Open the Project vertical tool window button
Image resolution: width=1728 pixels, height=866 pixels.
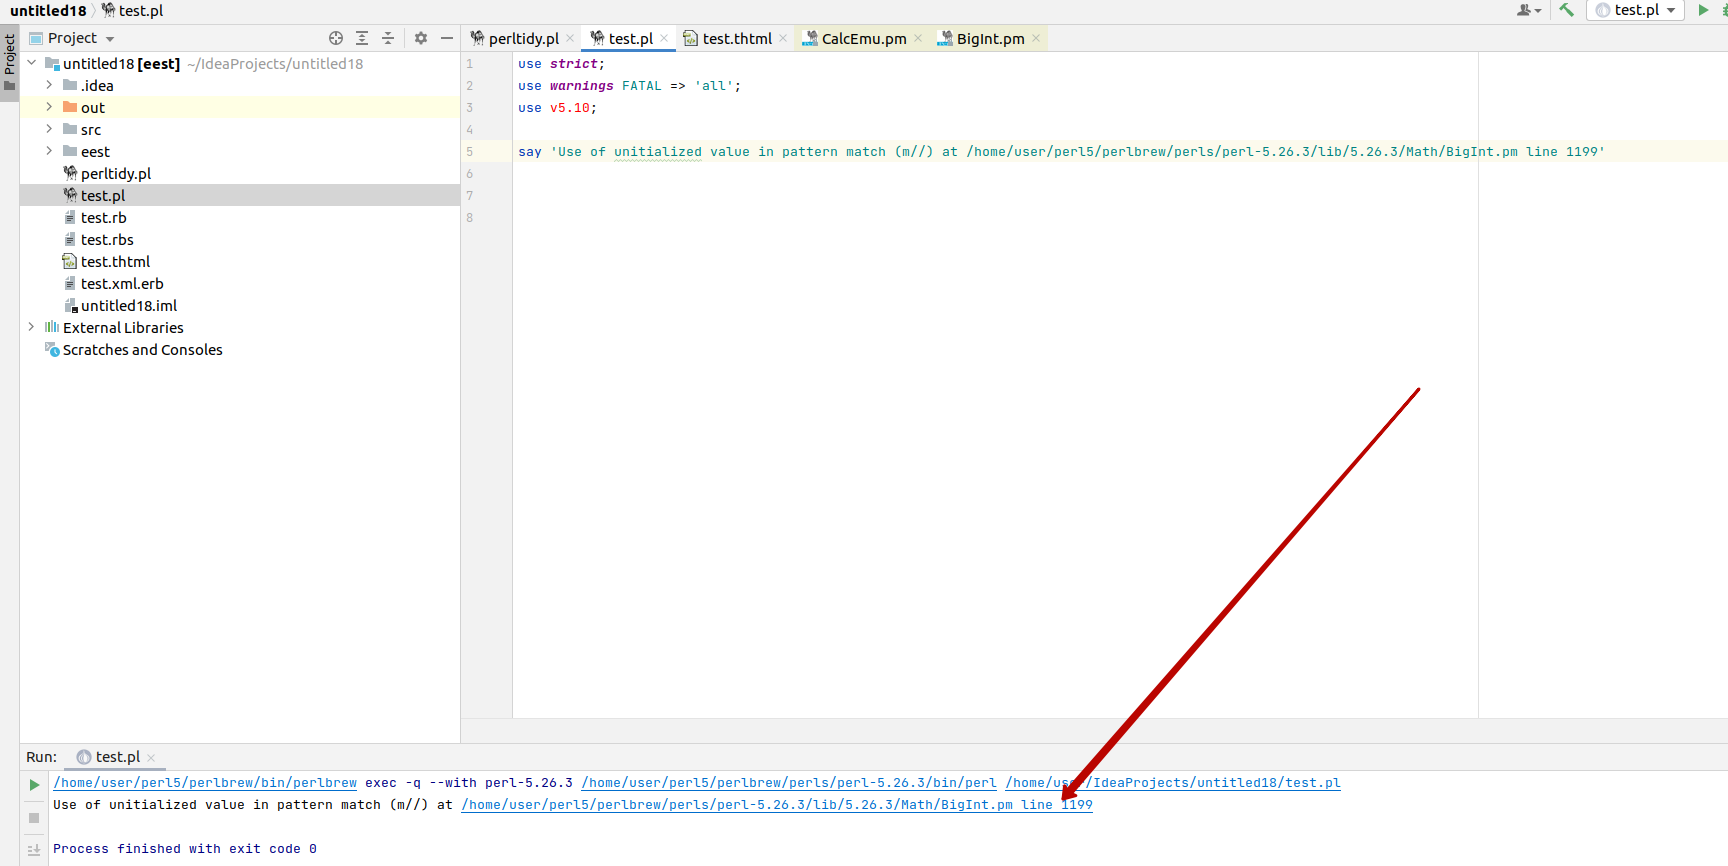click(9, 62)
